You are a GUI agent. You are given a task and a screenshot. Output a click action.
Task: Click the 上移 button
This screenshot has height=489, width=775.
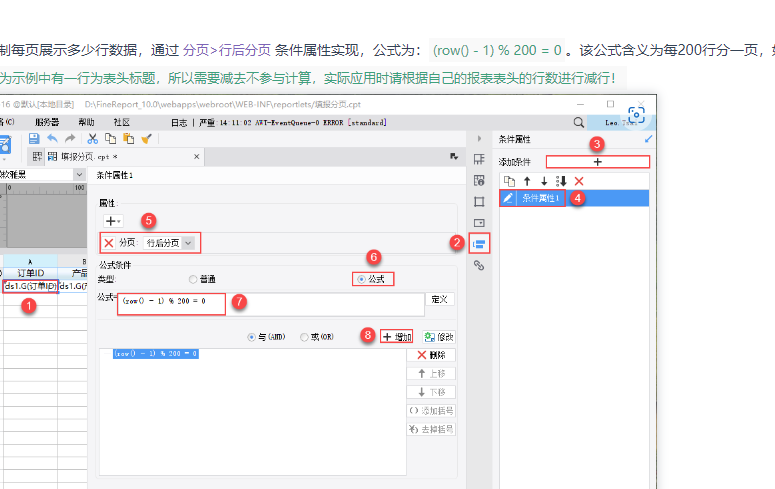(431, 374)
